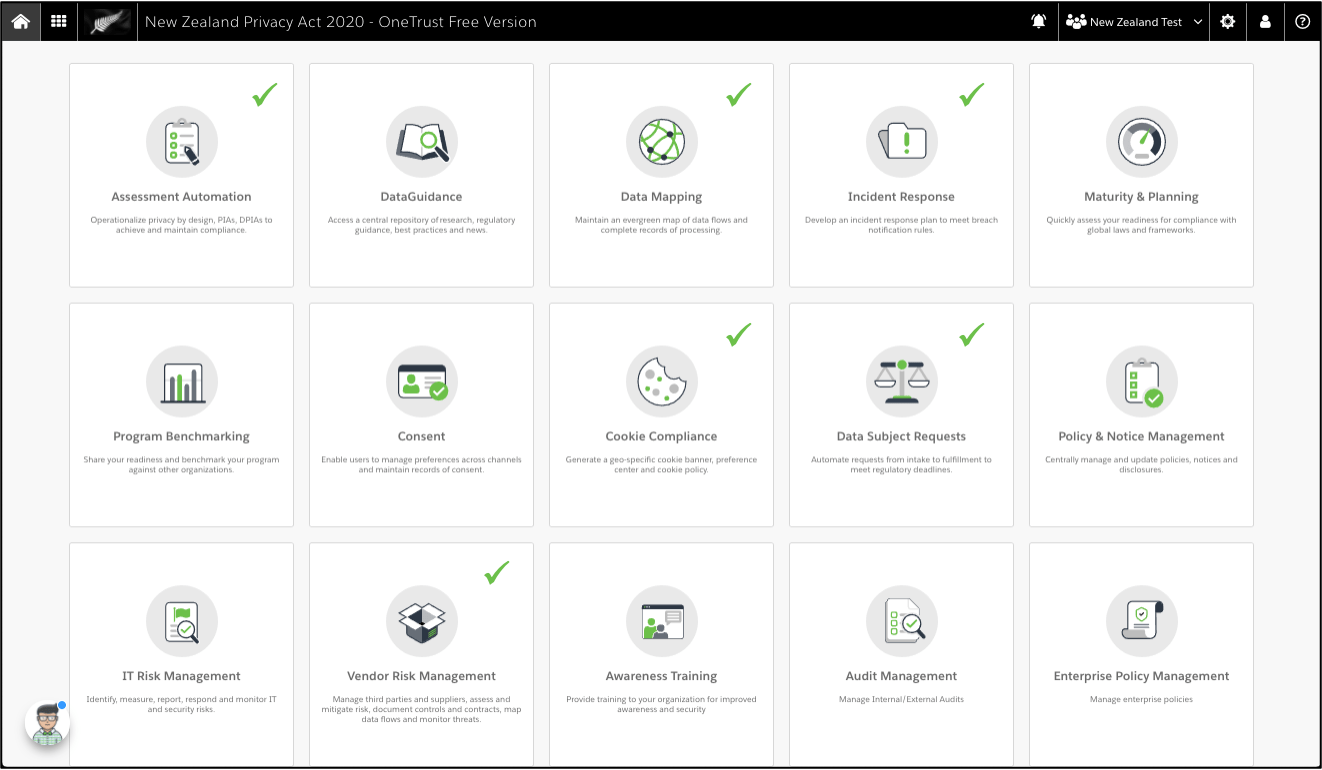1322x770 pixels.
Task: Click the Policy & Notice Management checklist icon
Action: (1142, 381)
